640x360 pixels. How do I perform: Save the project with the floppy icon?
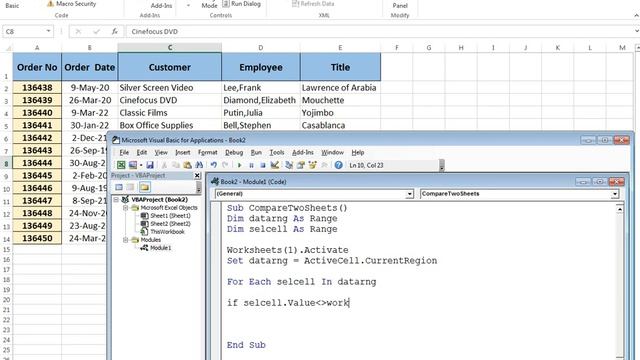[150, 165]
